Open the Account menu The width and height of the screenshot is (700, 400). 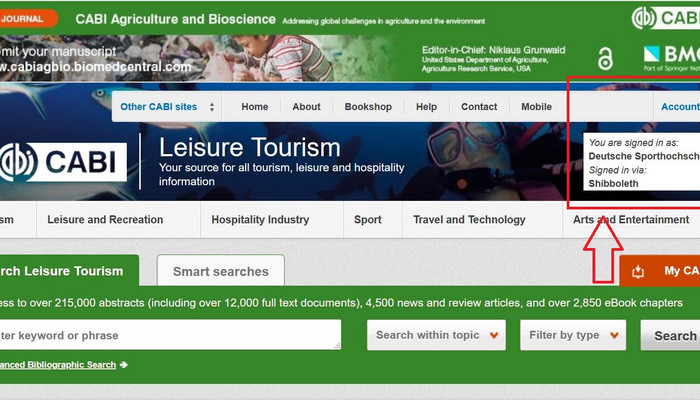point(680,107)
